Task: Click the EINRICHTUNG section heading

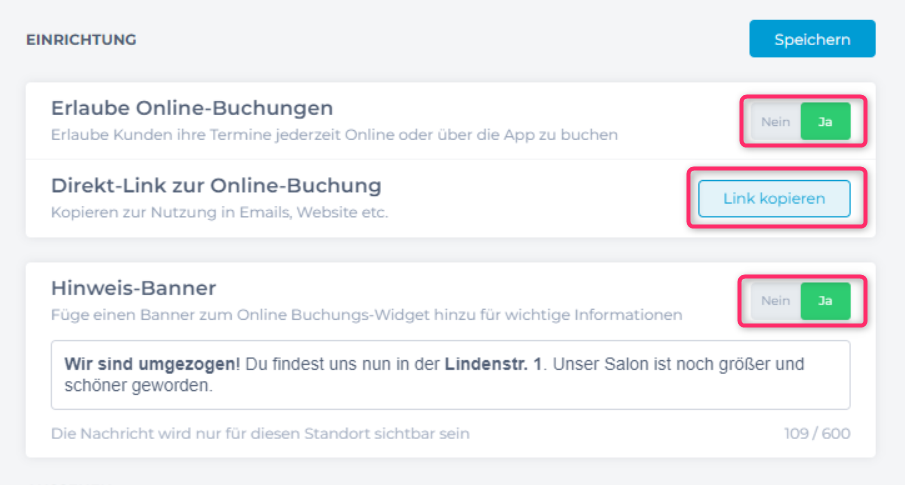Action: point(81,40)
